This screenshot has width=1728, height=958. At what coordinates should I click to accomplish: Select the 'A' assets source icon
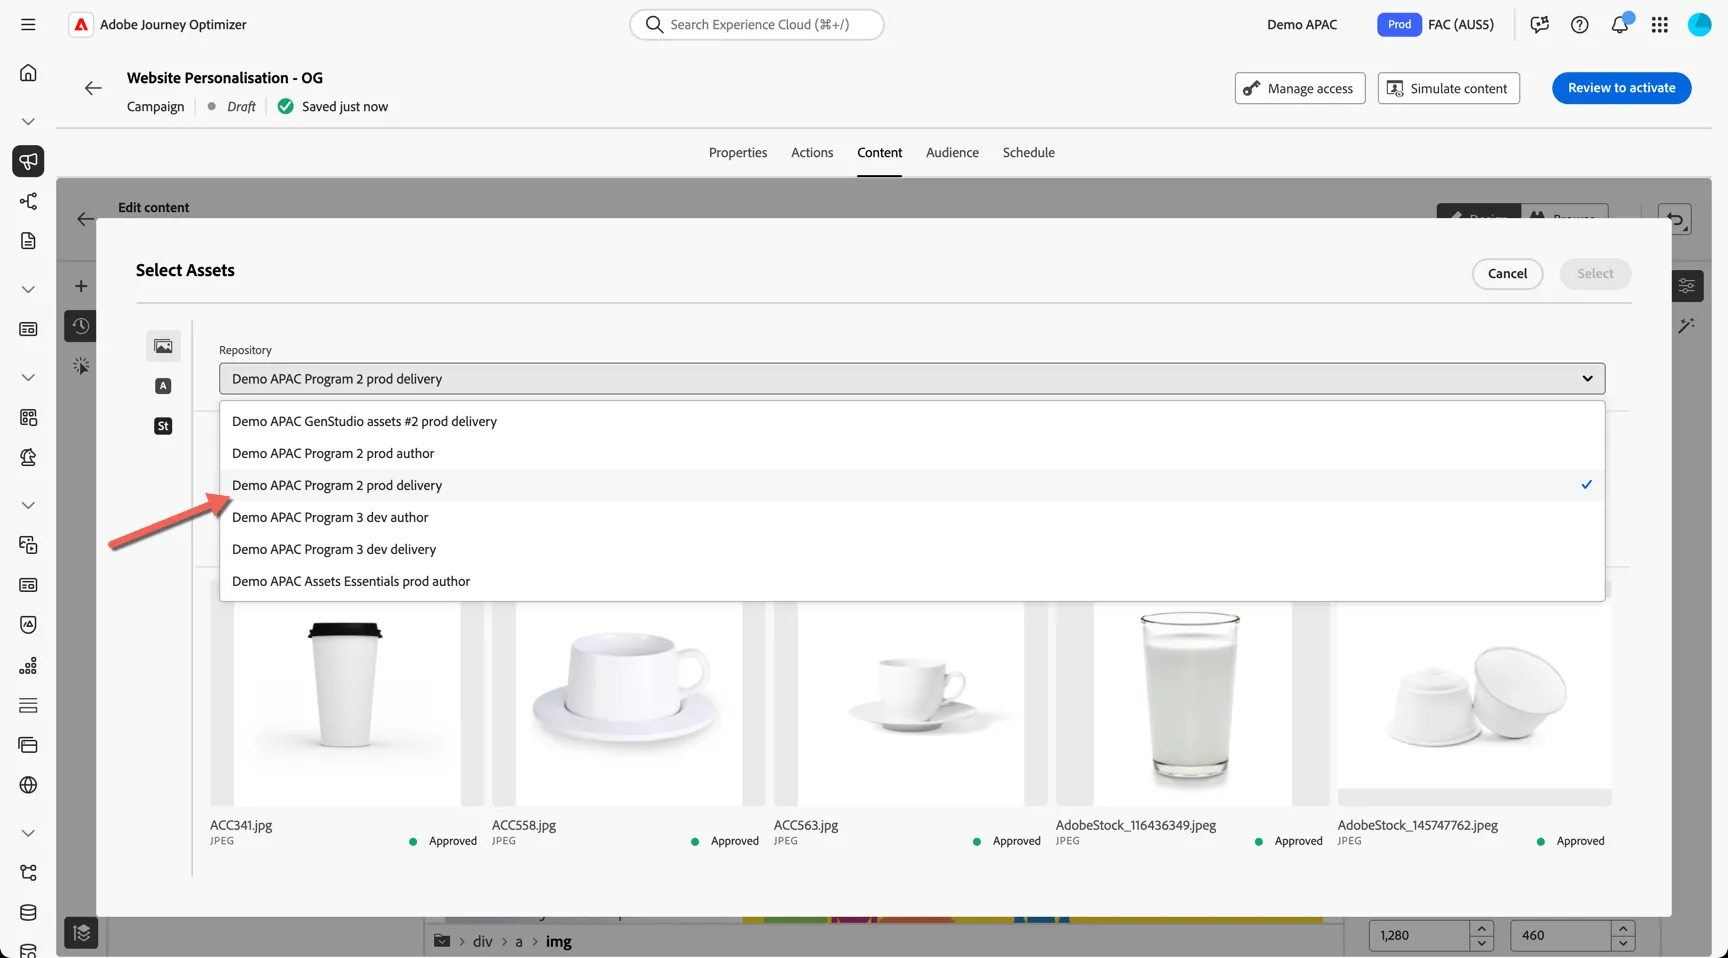163,386
